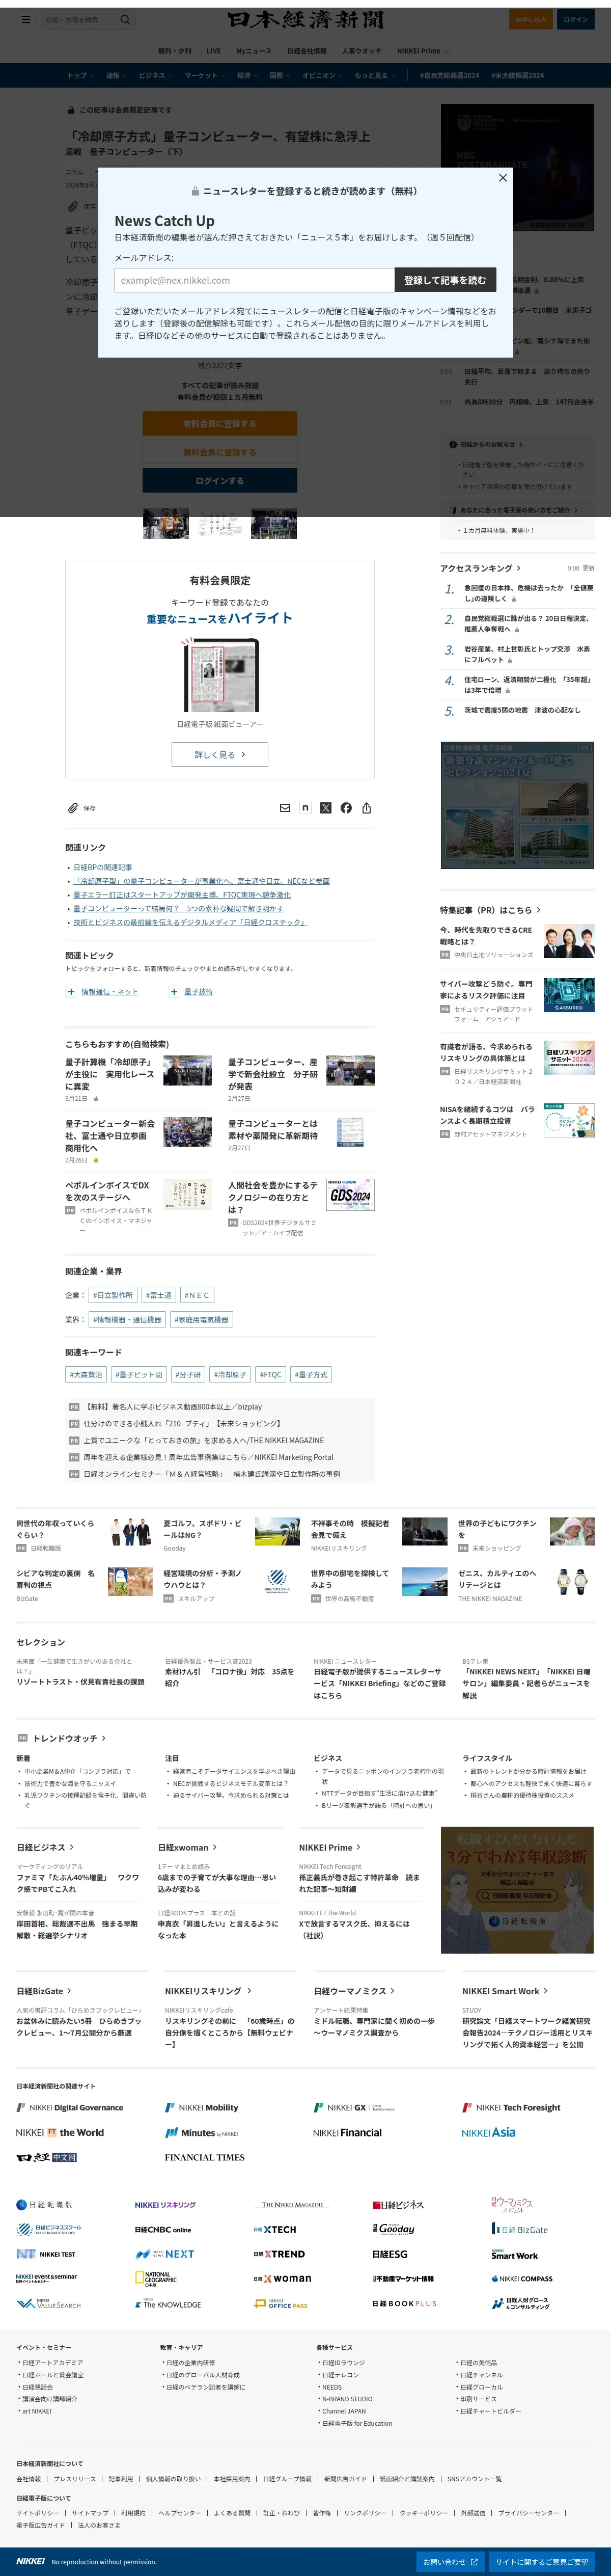
Task: Click the NIKKEI Mobility logo
Action: pyautogui.click(x=201, y=2107)
